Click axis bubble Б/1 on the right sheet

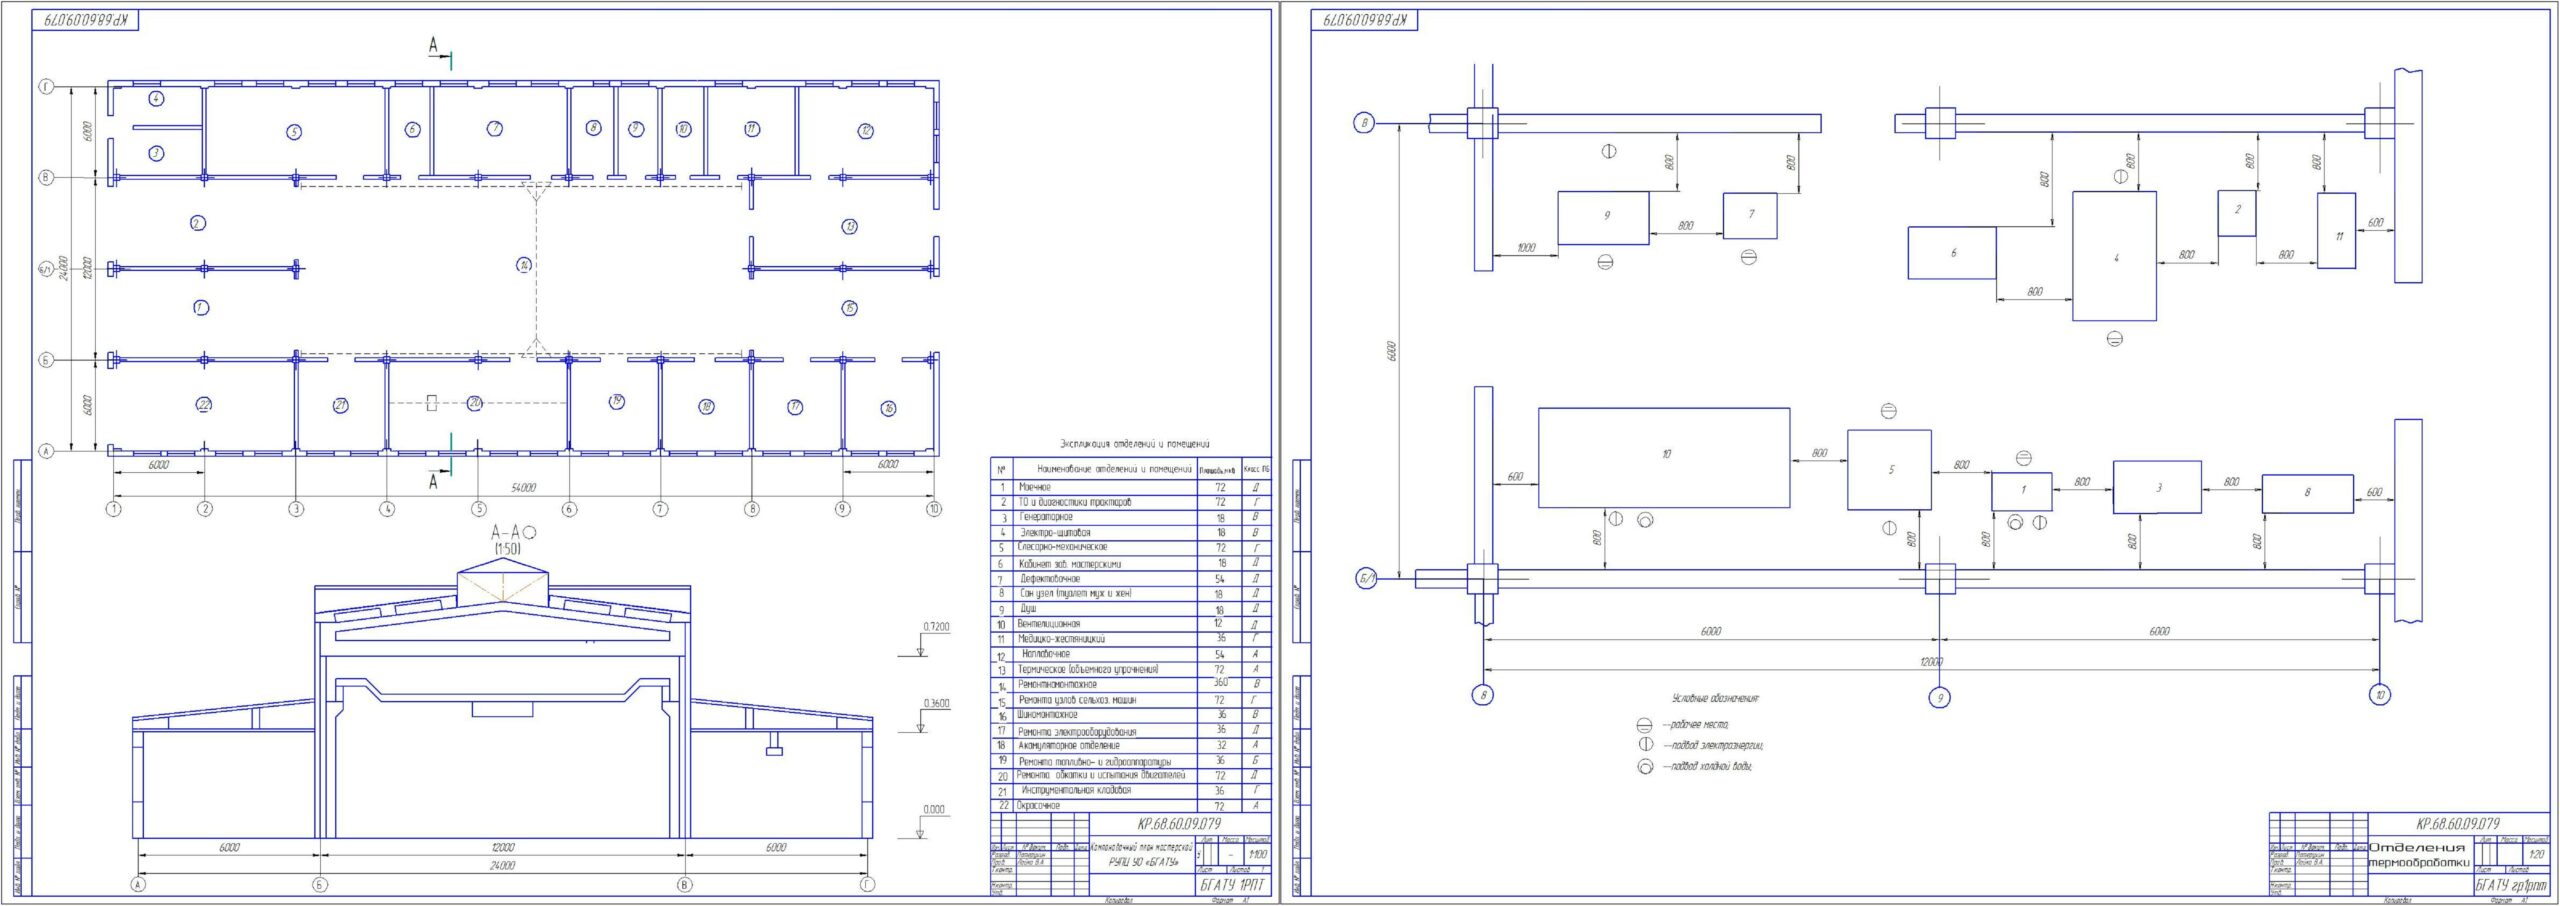pos(1366,578)
